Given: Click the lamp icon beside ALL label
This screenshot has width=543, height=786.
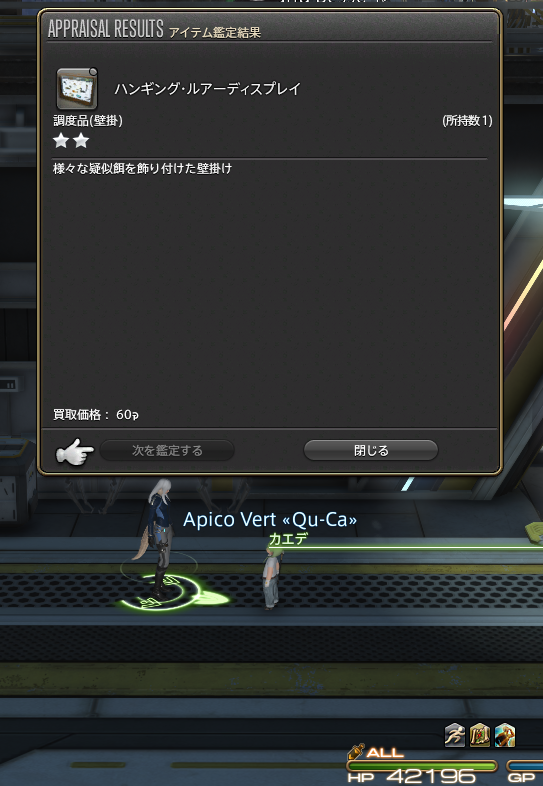Looking at the screenshot, I should click(355, 752).
